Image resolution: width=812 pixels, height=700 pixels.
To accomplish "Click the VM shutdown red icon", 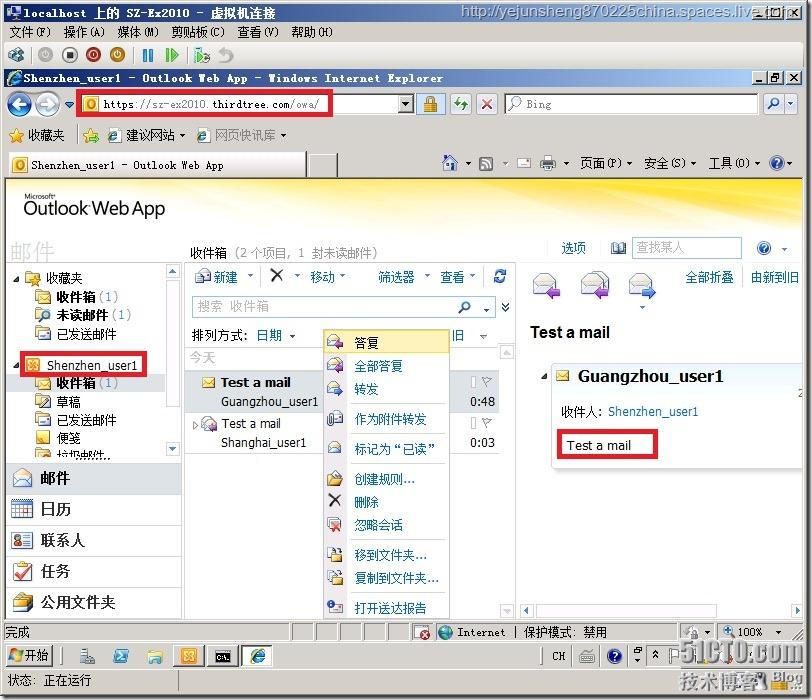I will tap(94, 54).
